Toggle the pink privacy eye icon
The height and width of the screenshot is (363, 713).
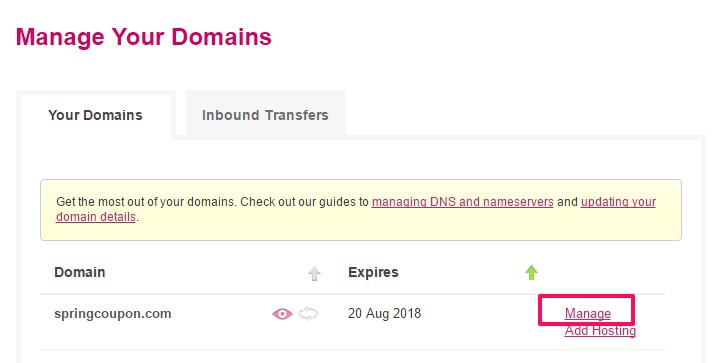pyautogui.click(x=282, y=314)
